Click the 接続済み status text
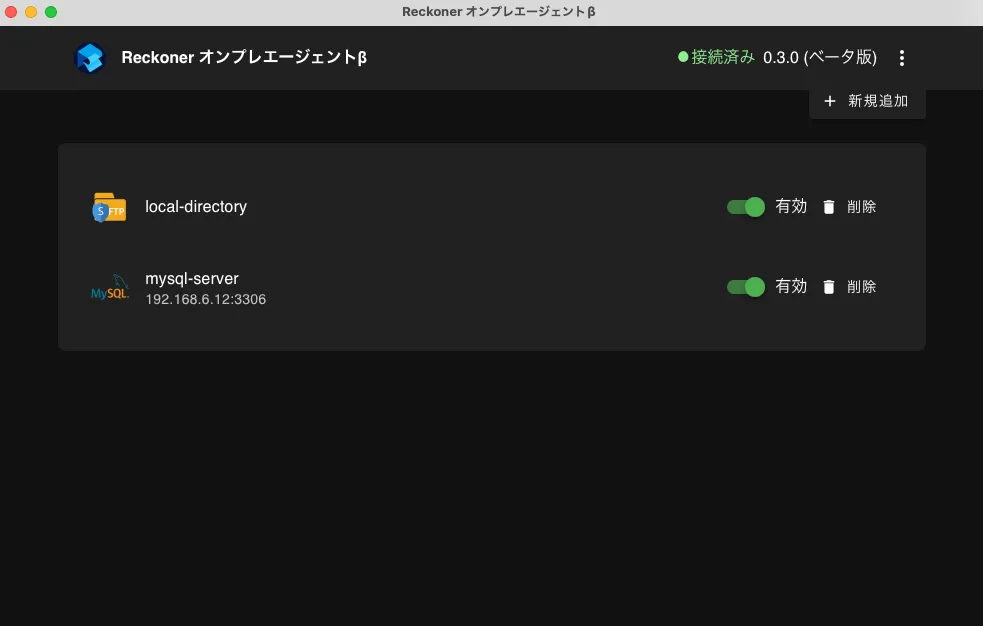983x626 pixels. point(722,57)
